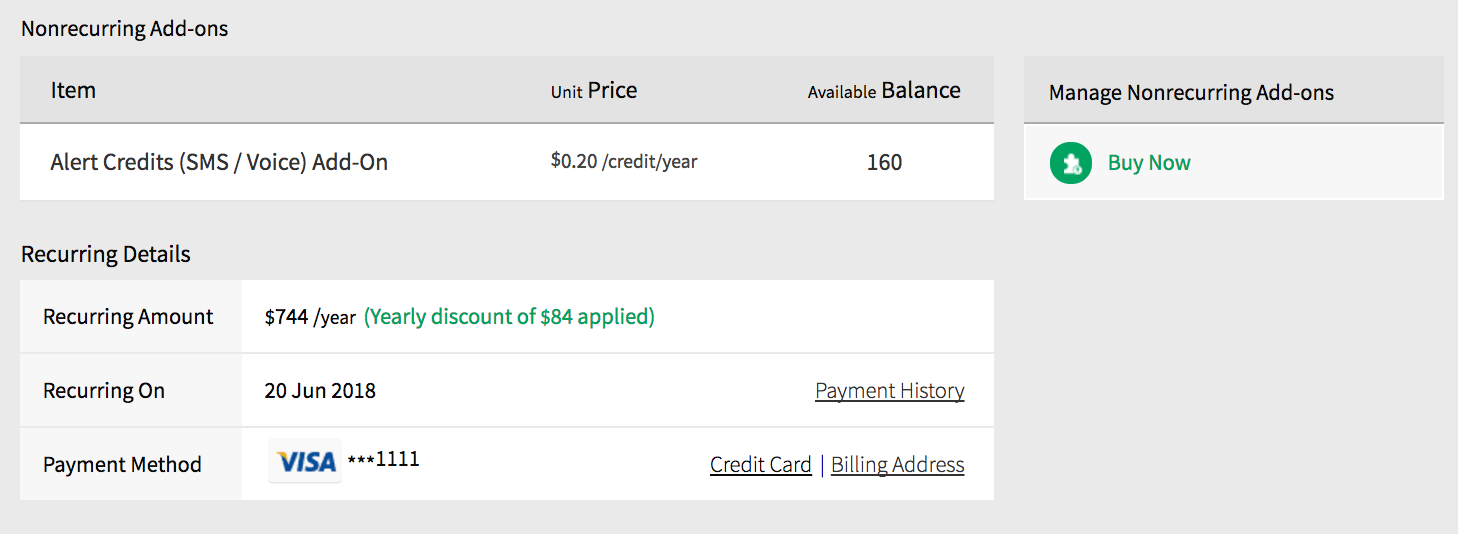Click the VISA card logo
Screen dimensions: 1458x534
point(305,461)
